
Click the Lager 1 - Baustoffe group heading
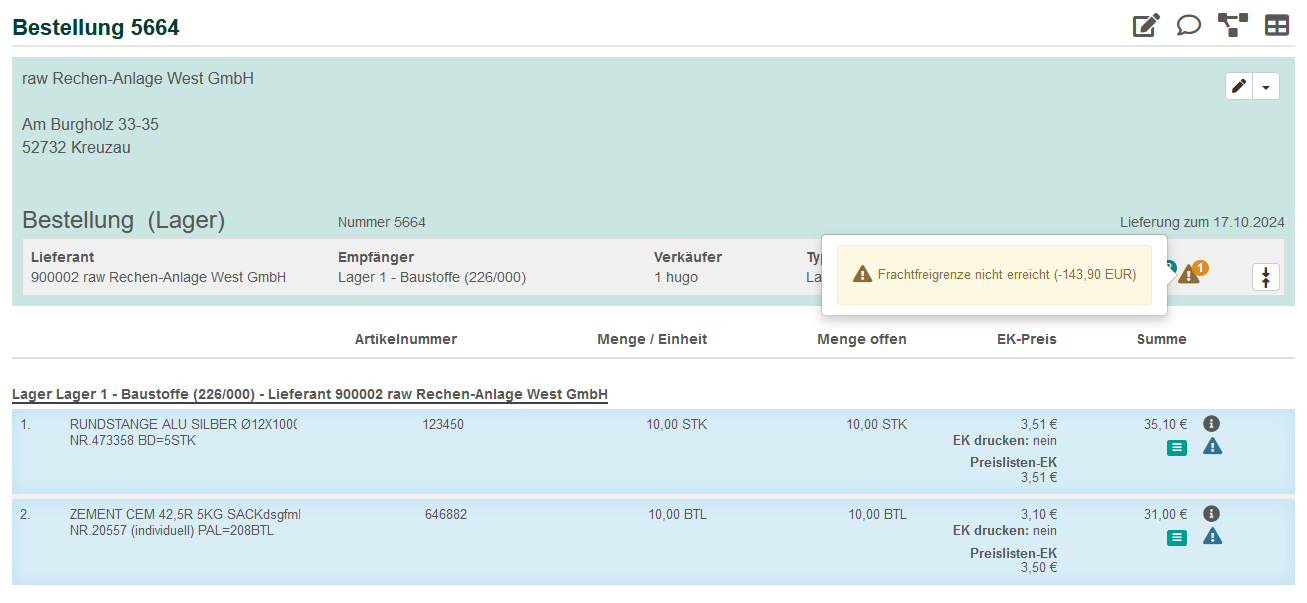(310, 395)
